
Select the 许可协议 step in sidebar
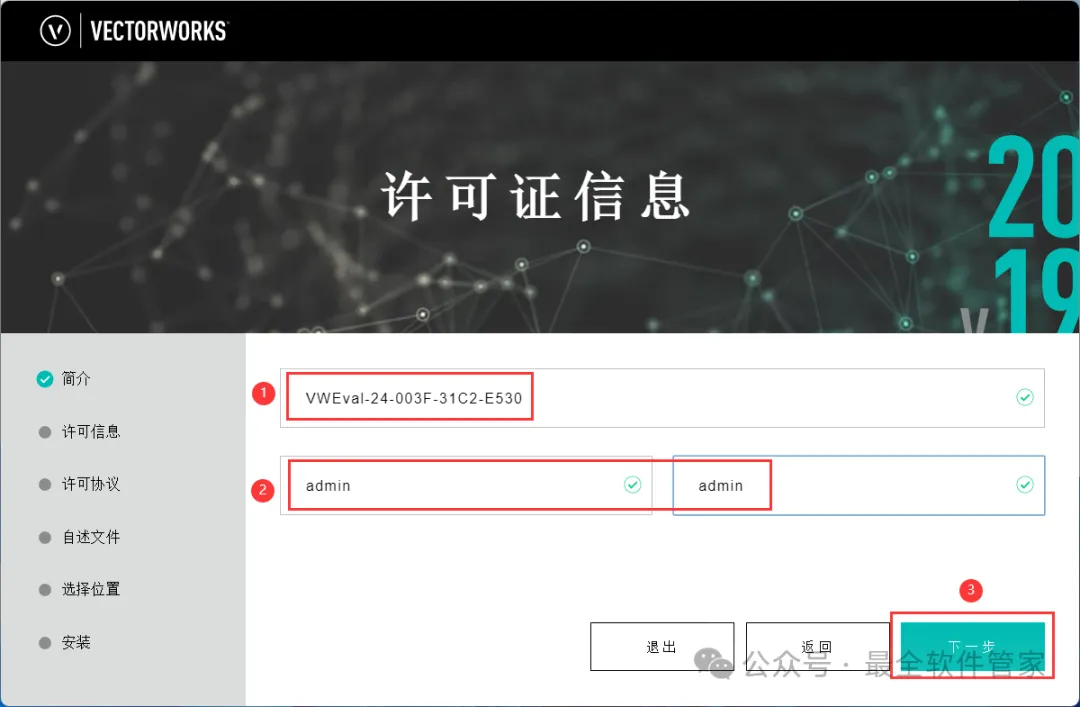coord(79,484)
